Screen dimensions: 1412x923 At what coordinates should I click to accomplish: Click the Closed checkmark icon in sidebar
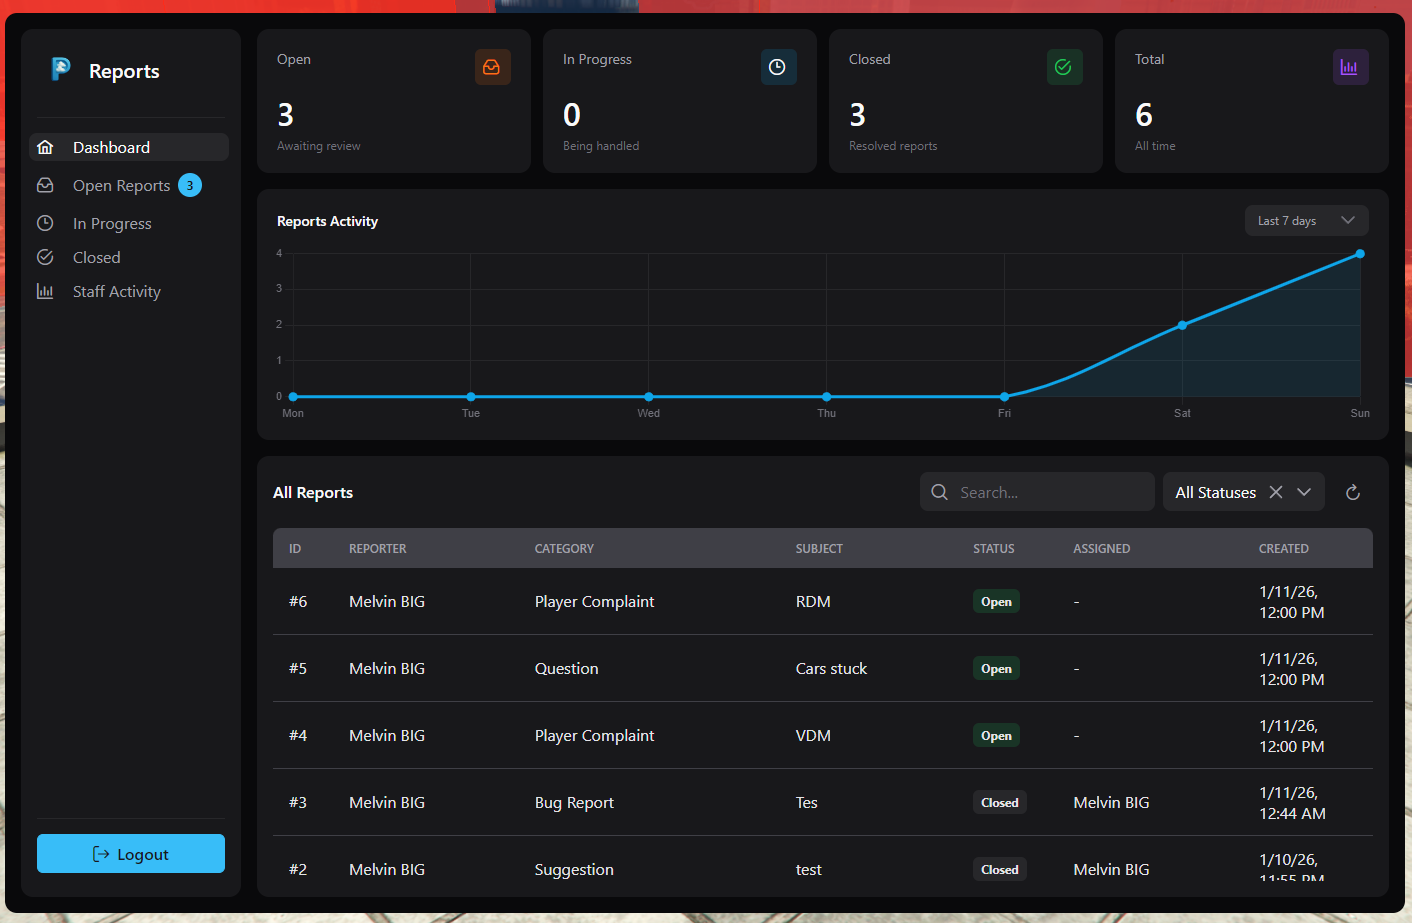[45, 257]
